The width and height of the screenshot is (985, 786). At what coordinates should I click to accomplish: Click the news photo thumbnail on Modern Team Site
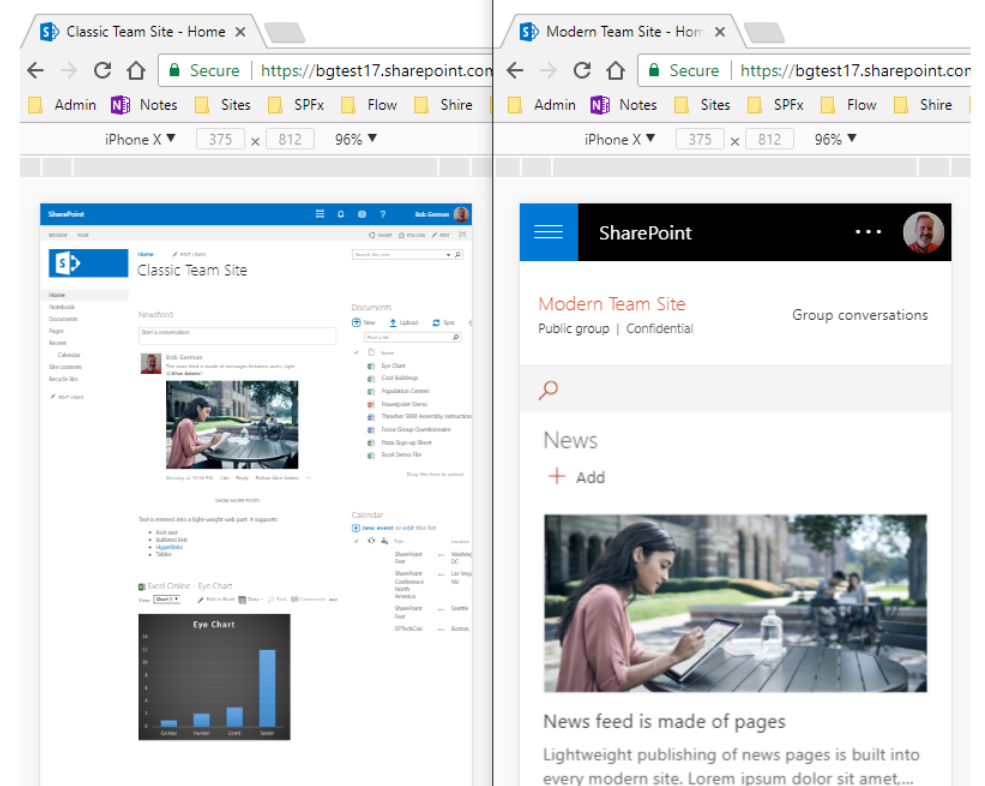point(735,603)
